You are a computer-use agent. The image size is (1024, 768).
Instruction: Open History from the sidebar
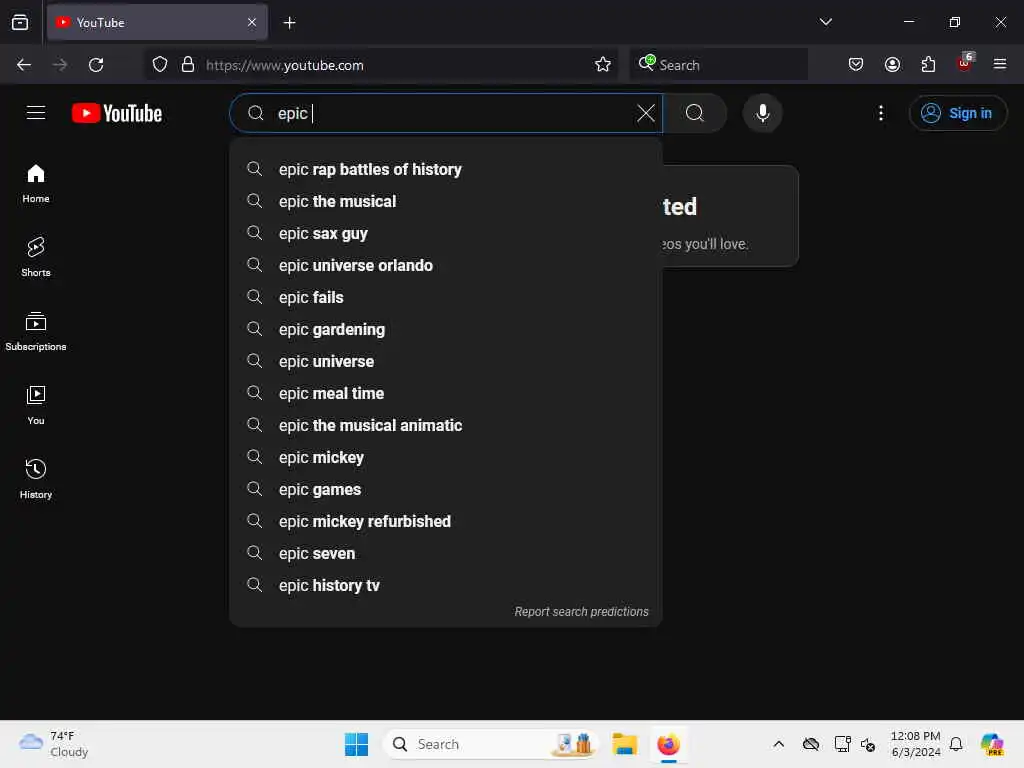pos(36,479)
